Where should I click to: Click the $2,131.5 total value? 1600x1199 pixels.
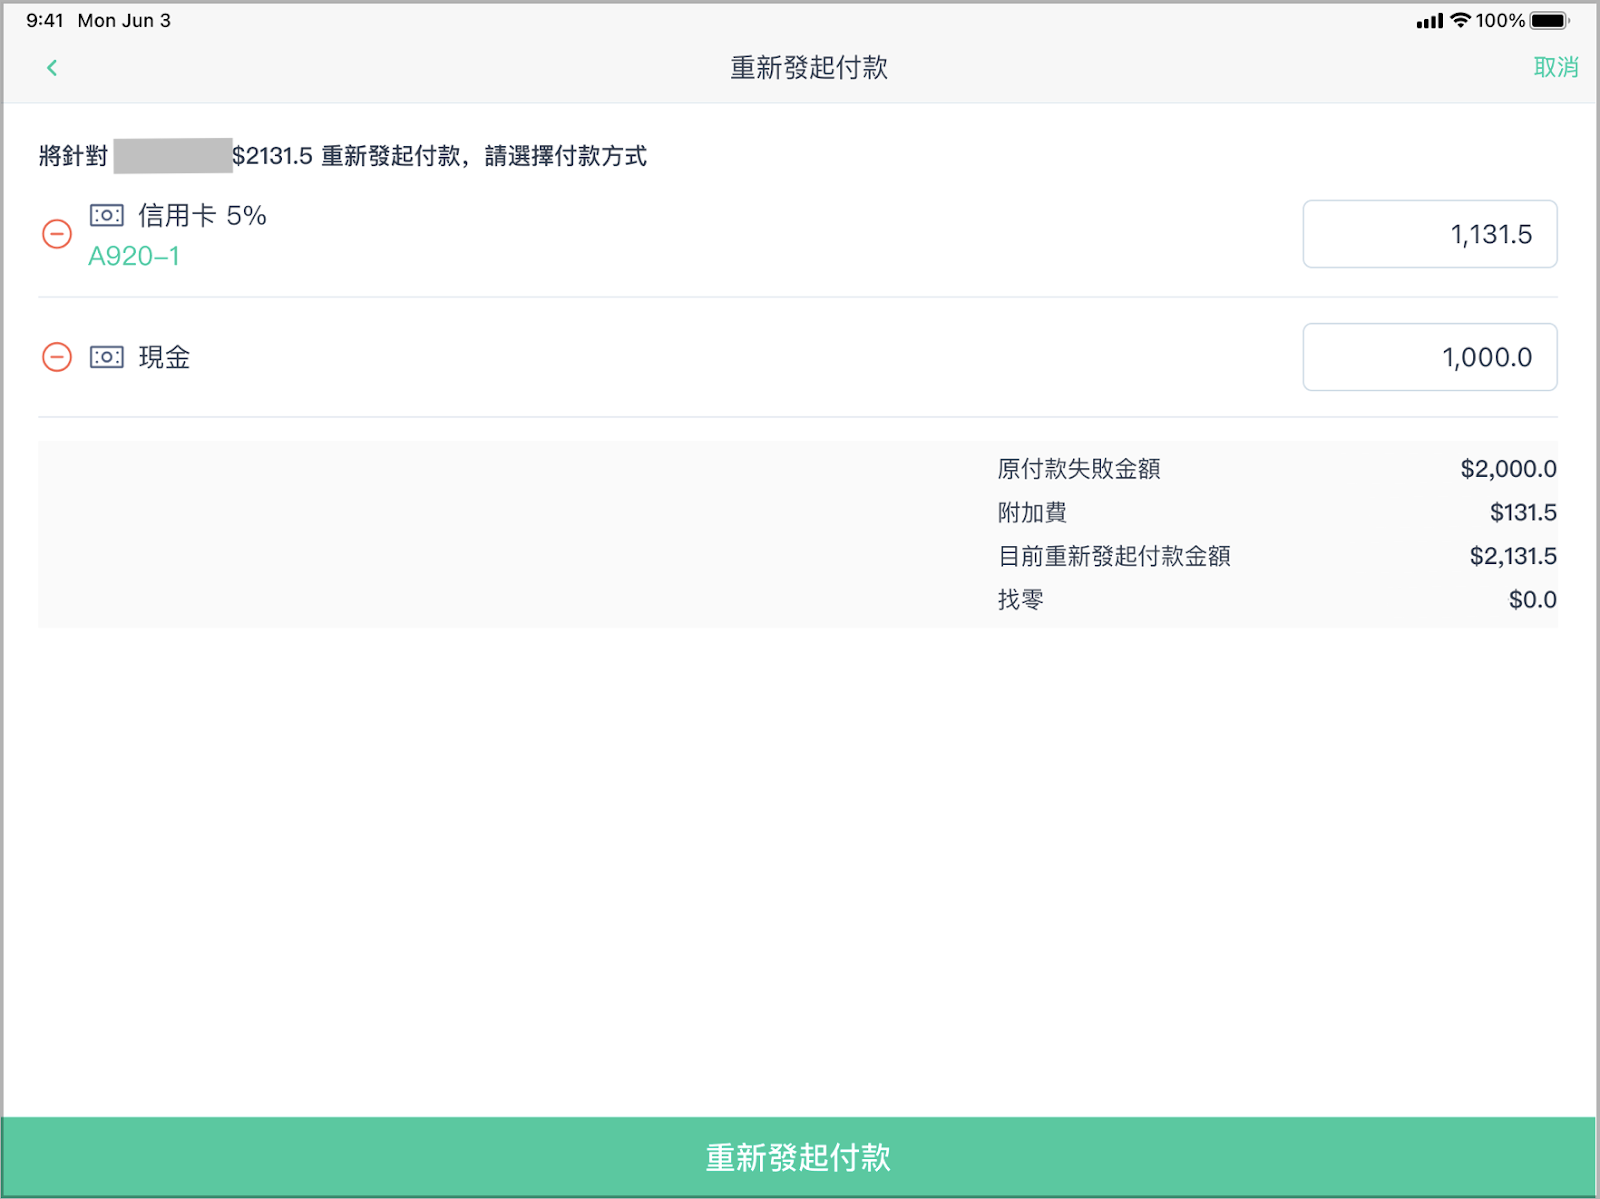pos(1513,556)
